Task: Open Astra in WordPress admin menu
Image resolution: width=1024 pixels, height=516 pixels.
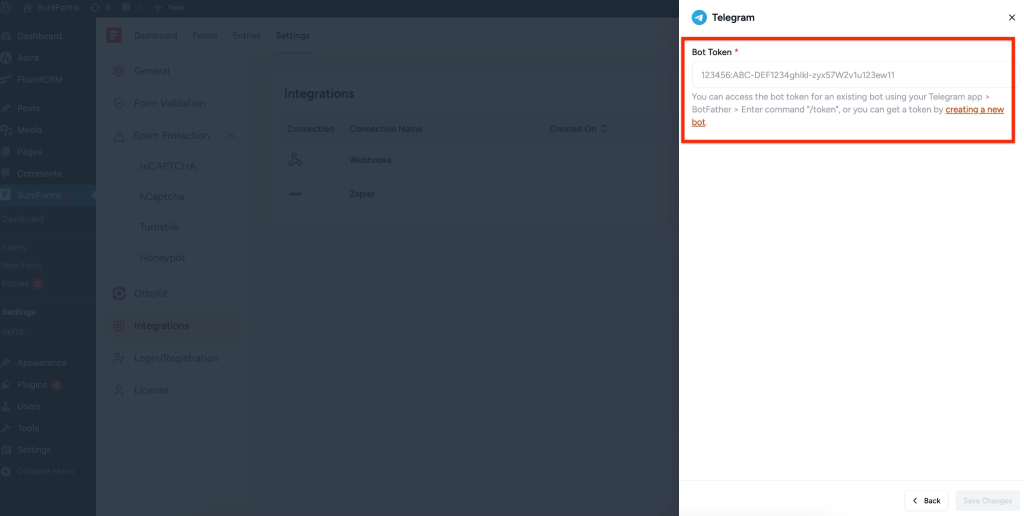Action: (x=27, y=57)
